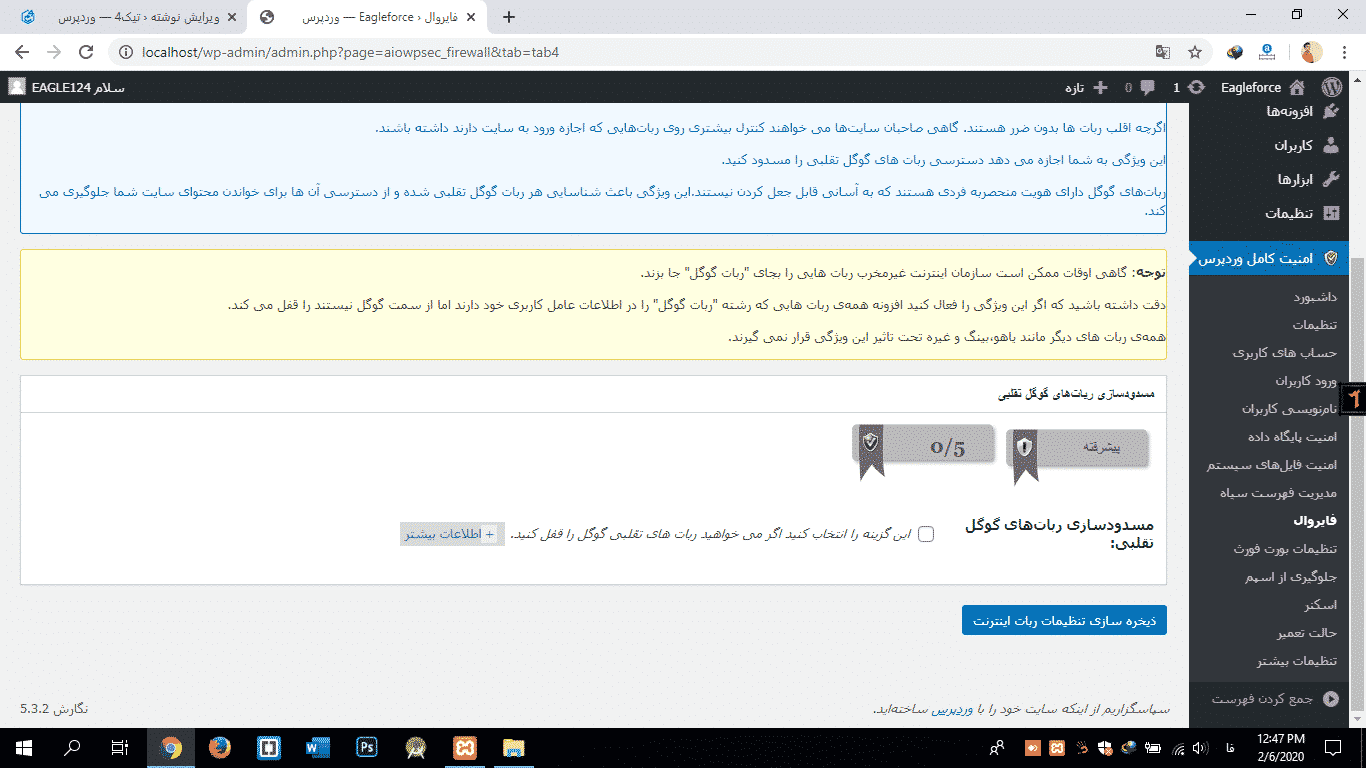Open Firefox from the taskbar
The width and height of the screenshot is (1366, 768).
coord(220,747)
